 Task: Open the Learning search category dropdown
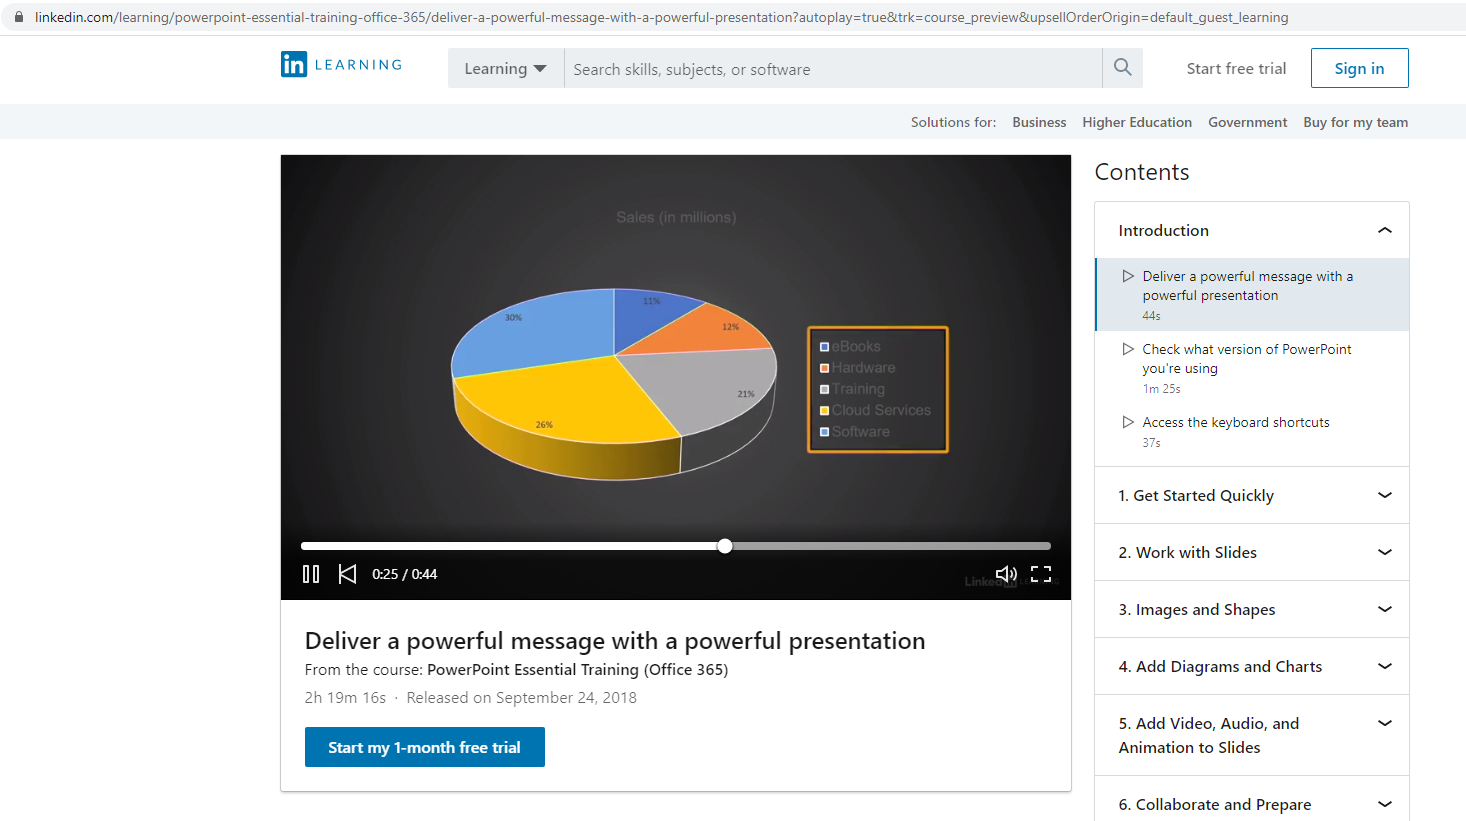504,67
